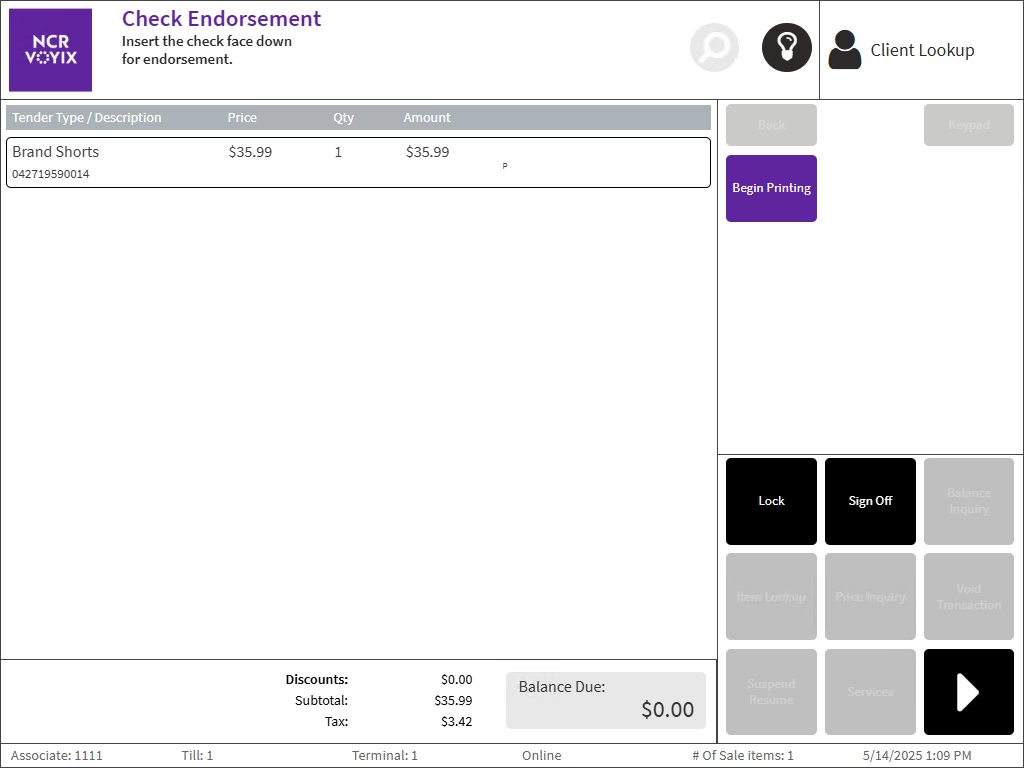Image resolution: width=1024 pixels, height=768 pixels.
Task: Open the Keypad
Action: 968,125
